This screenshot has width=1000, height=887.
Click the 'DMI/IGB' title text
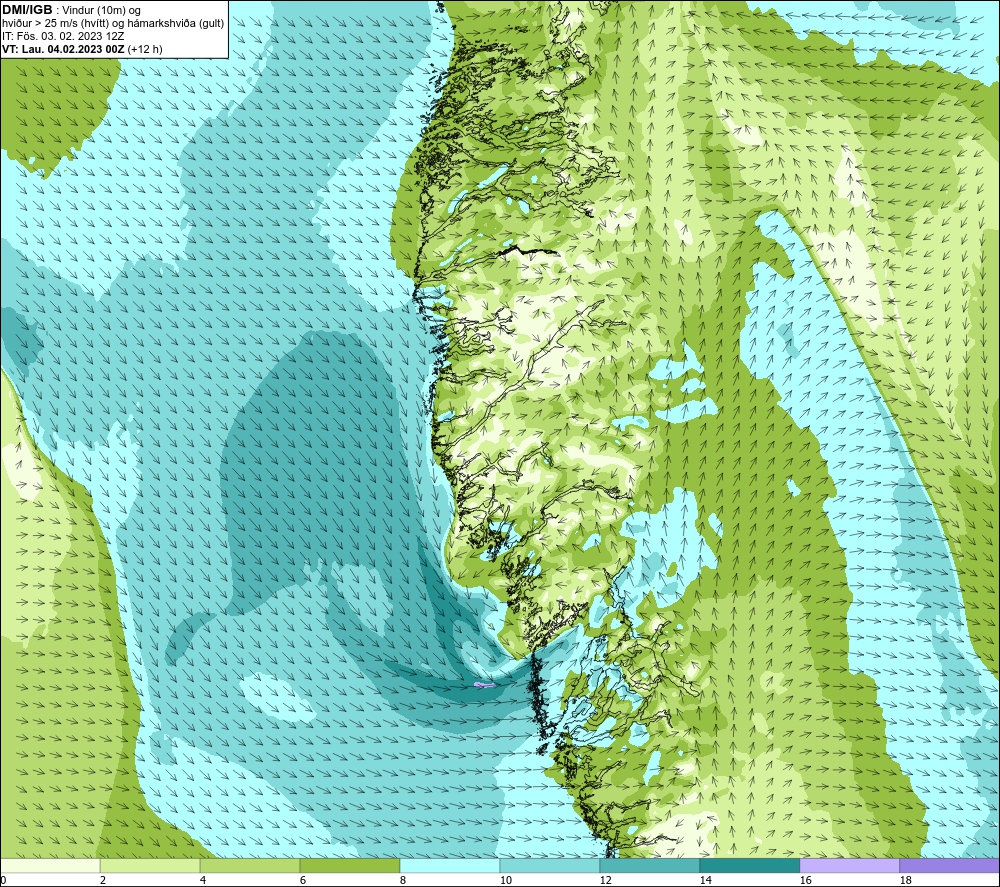27,10
